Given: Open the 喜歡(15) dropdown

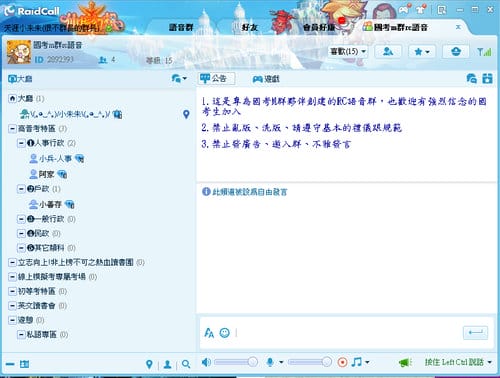Looking at the screenshot, I should (x=348, y=52).
